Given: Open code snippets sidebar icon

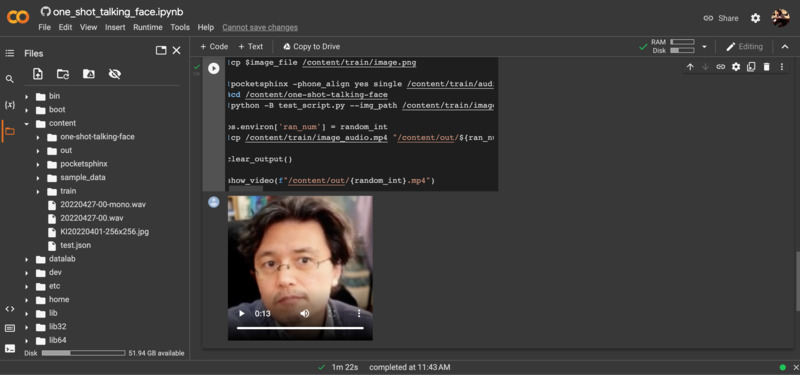Looking at the screenshot, I should 10,309.
